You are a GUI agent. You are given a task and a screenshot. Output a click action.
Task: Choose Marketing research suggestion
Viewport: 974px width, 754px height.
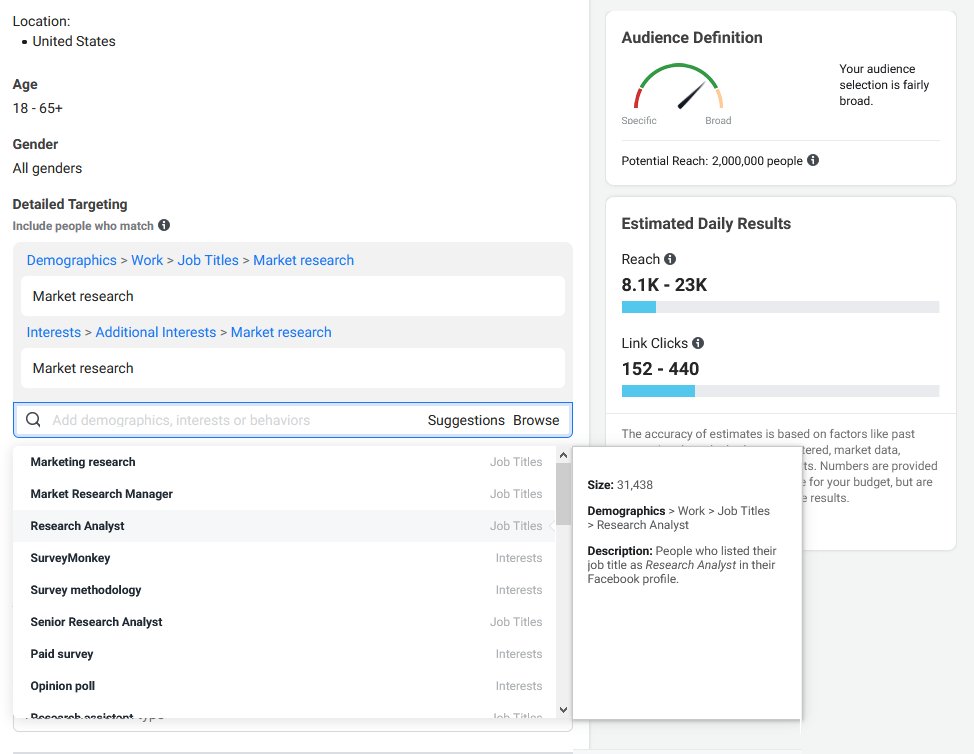pyautogui.click(x=284, y=462)
